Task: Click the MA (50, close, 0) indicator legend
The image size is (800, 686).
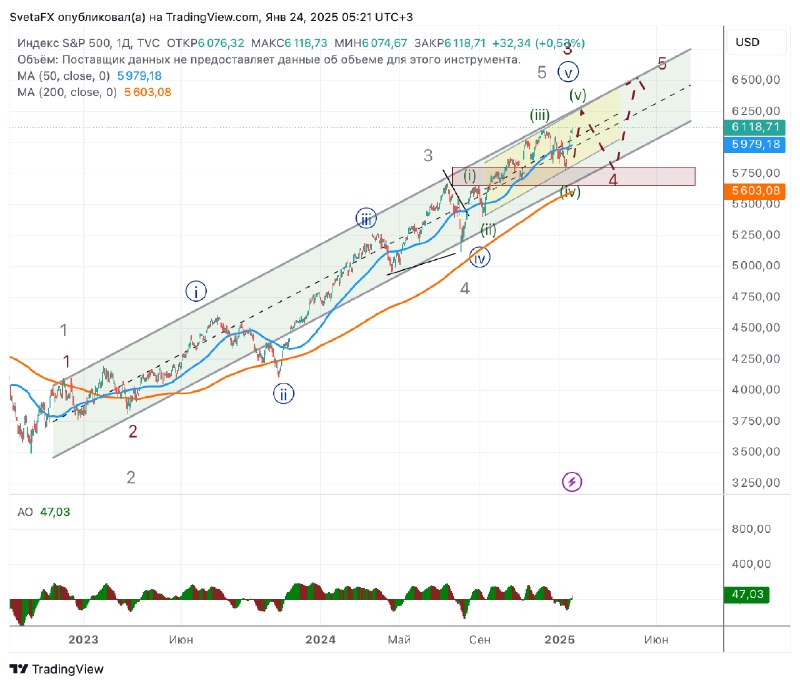Action: [x=64, y=76]
